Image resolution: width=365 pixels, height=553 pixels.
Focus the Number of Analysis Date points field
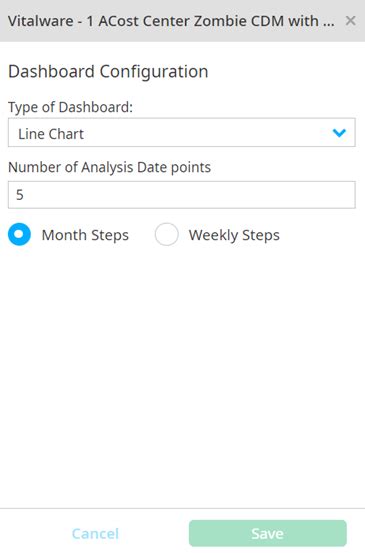pos(182,195)
